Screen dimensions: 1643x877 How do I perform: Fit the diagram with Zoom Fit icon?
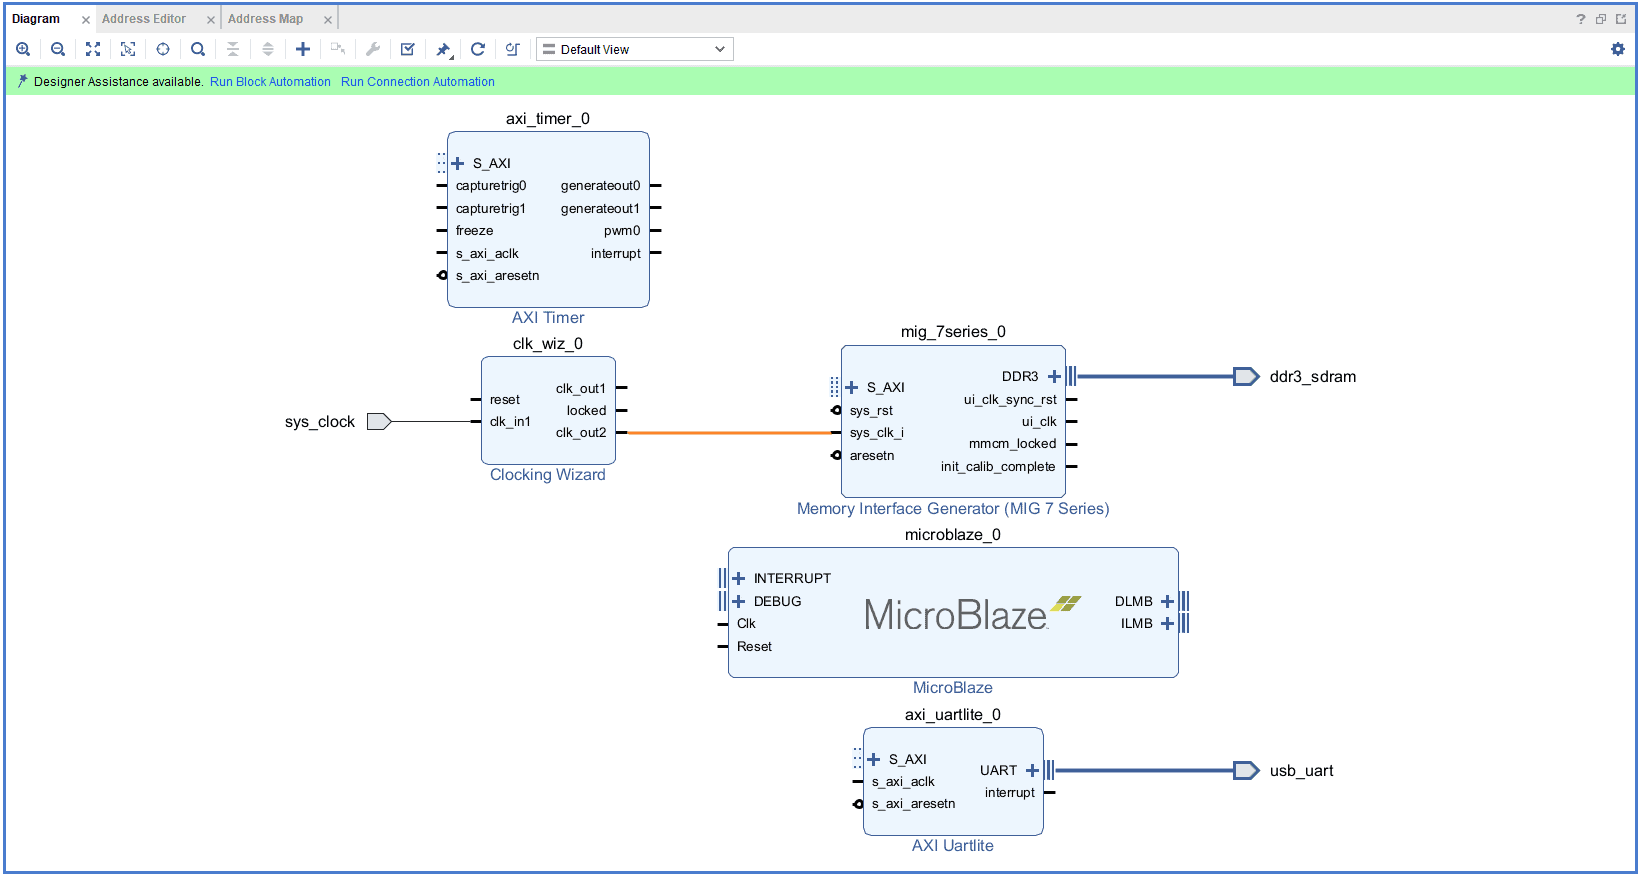pyautogui.click(x=93, y=49)
